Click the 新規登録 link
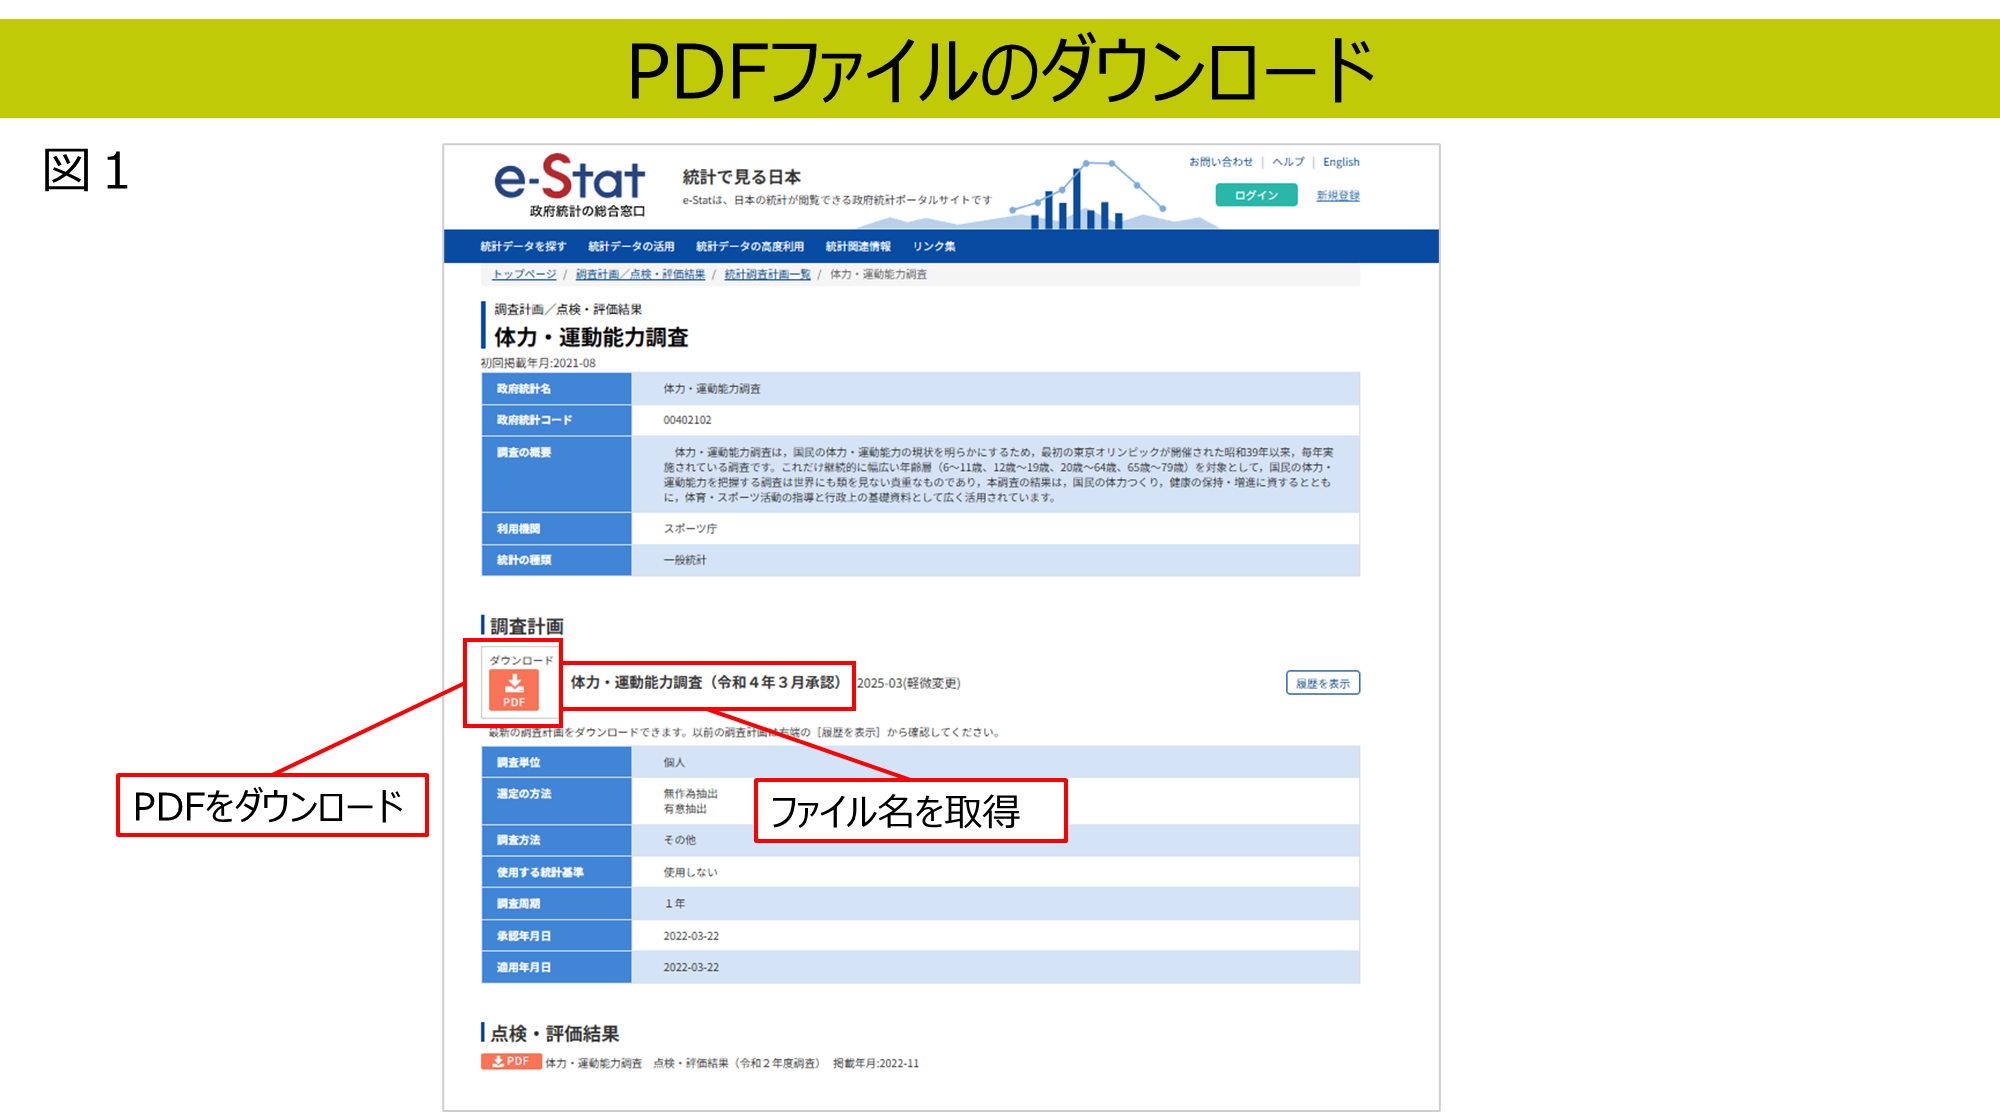 [x=1338, y=196]
